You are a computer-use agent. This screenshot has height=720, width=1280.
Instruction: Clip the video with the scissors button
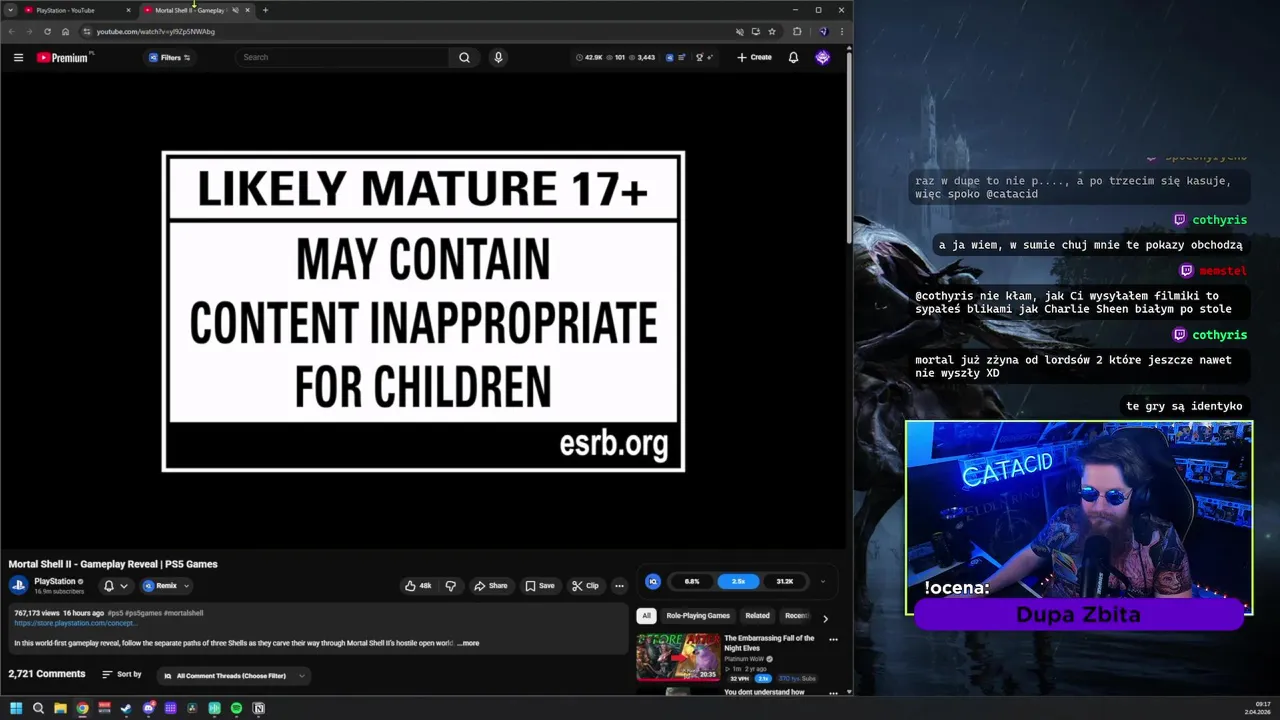click(x=585, y=586)
